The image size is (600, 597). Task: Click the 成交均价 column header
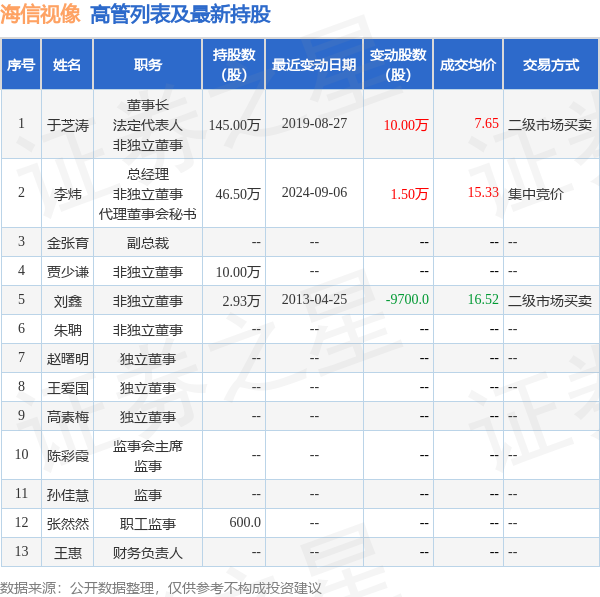(468, 65)
